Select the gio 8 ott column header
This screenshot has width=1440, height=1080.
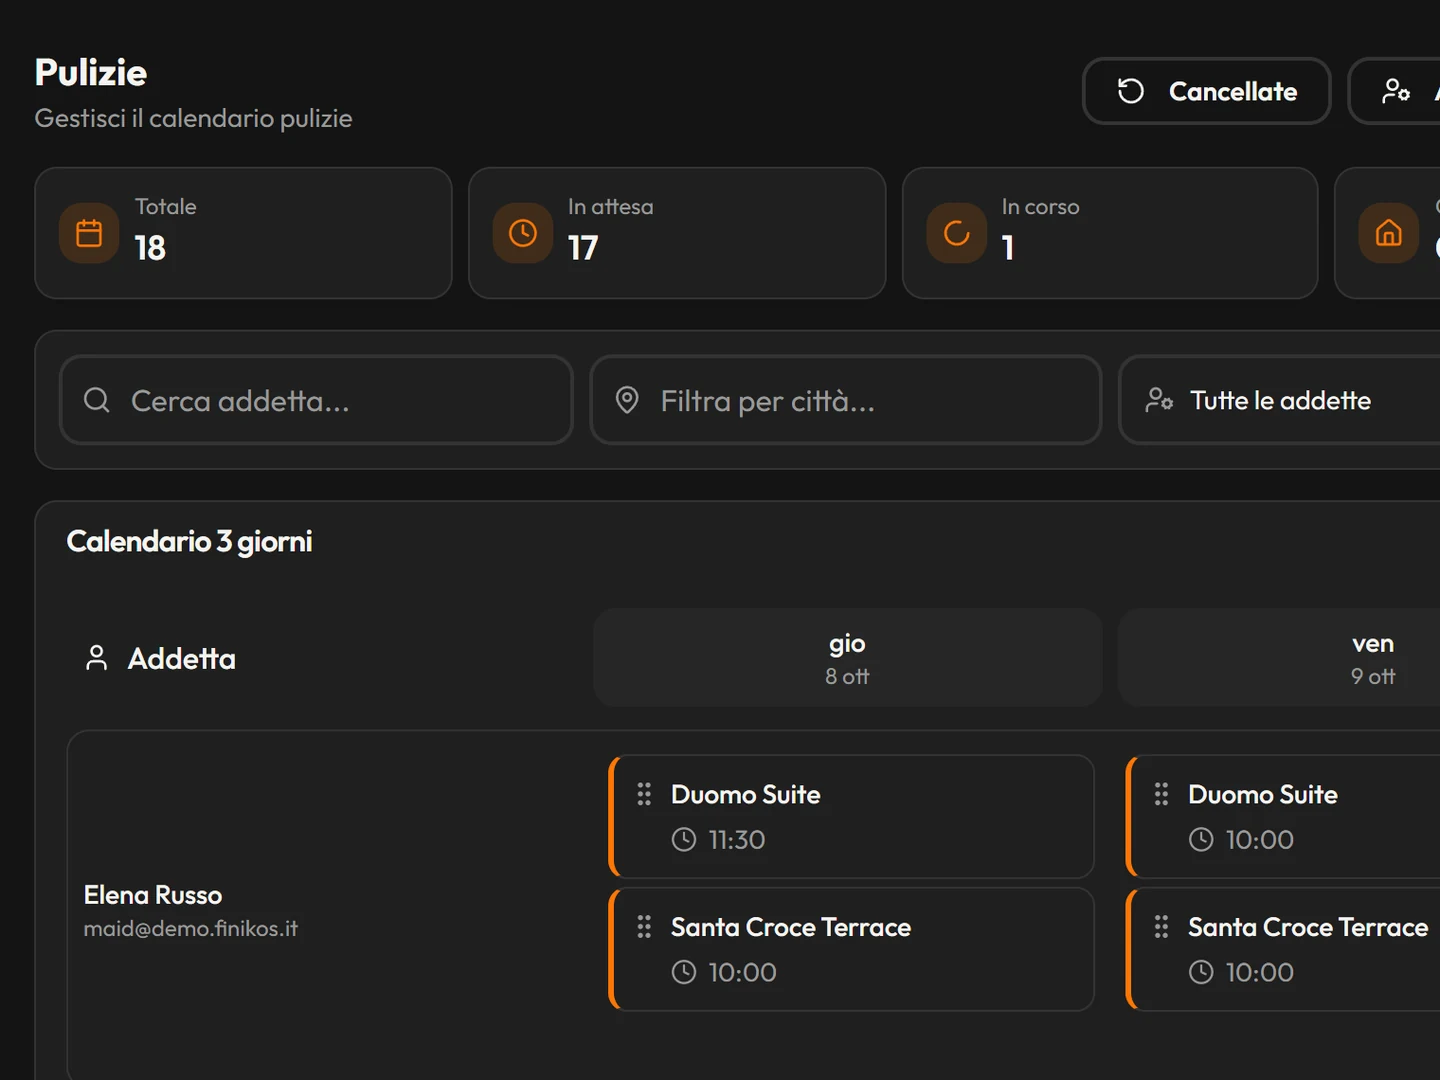click(x=847, y=658)
